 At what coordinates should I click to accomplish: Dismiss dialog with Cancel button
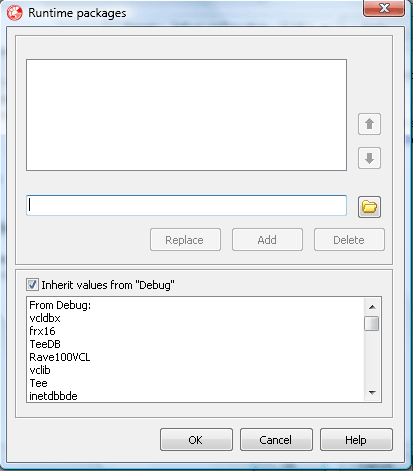pyautogui.click(x=276, y=440)
